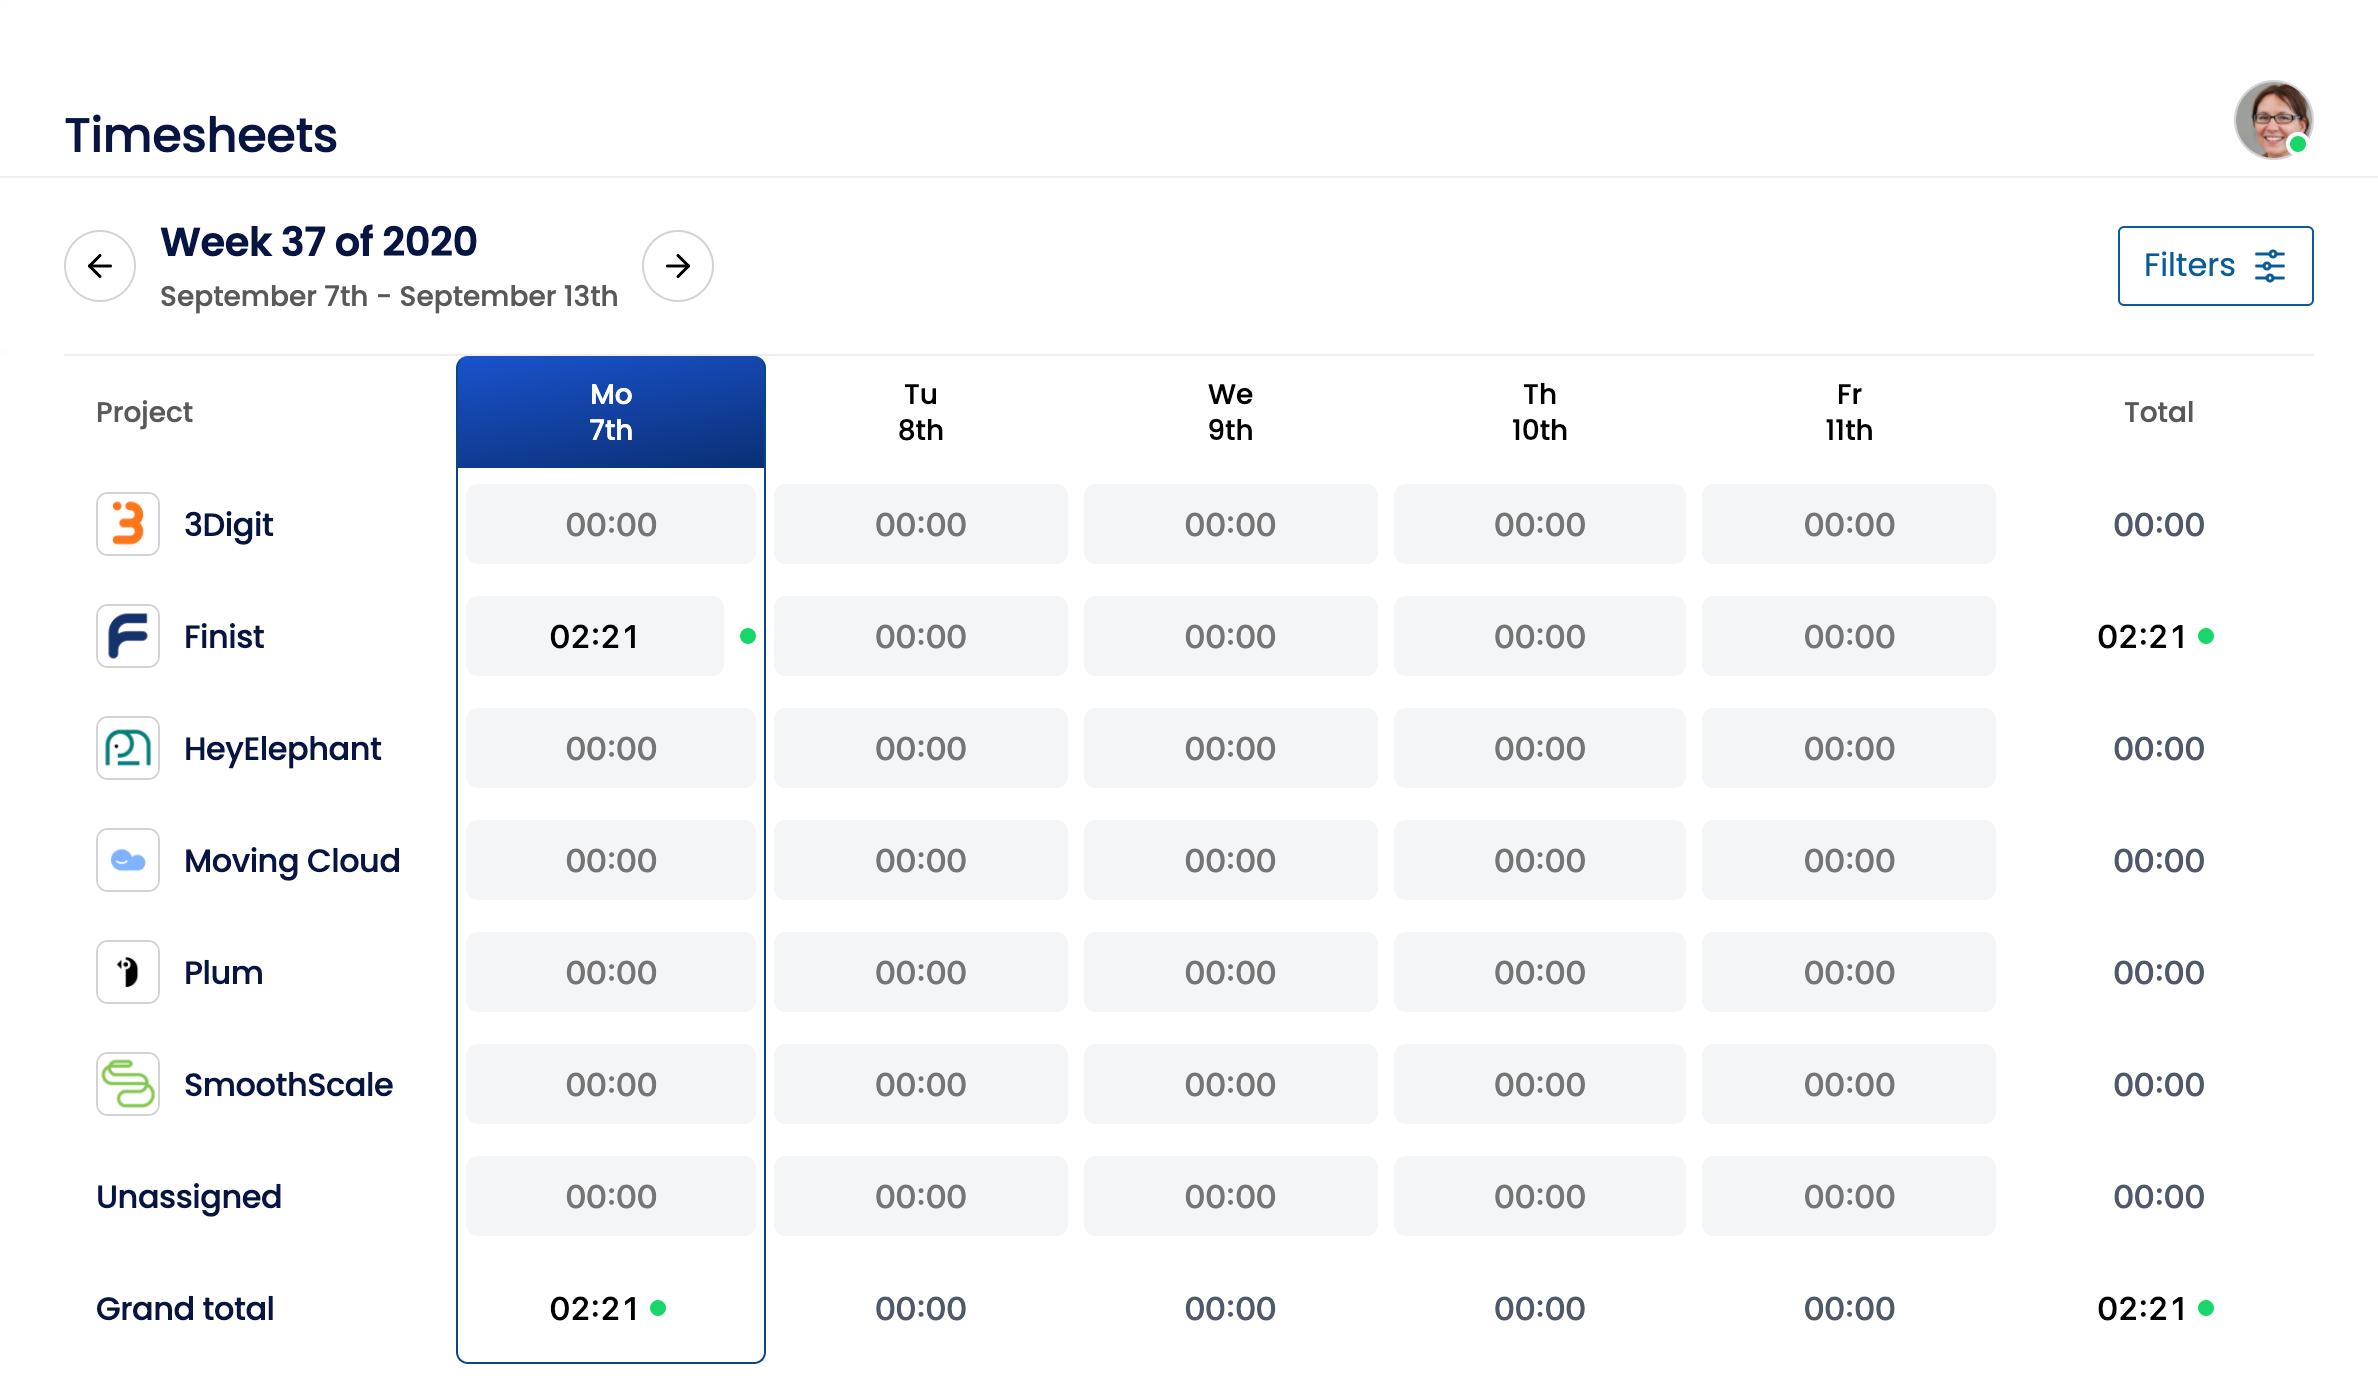Screen dimensions: 2378x1396
Task: Click the Moving Cloud project icon
Action: [128, 860]
